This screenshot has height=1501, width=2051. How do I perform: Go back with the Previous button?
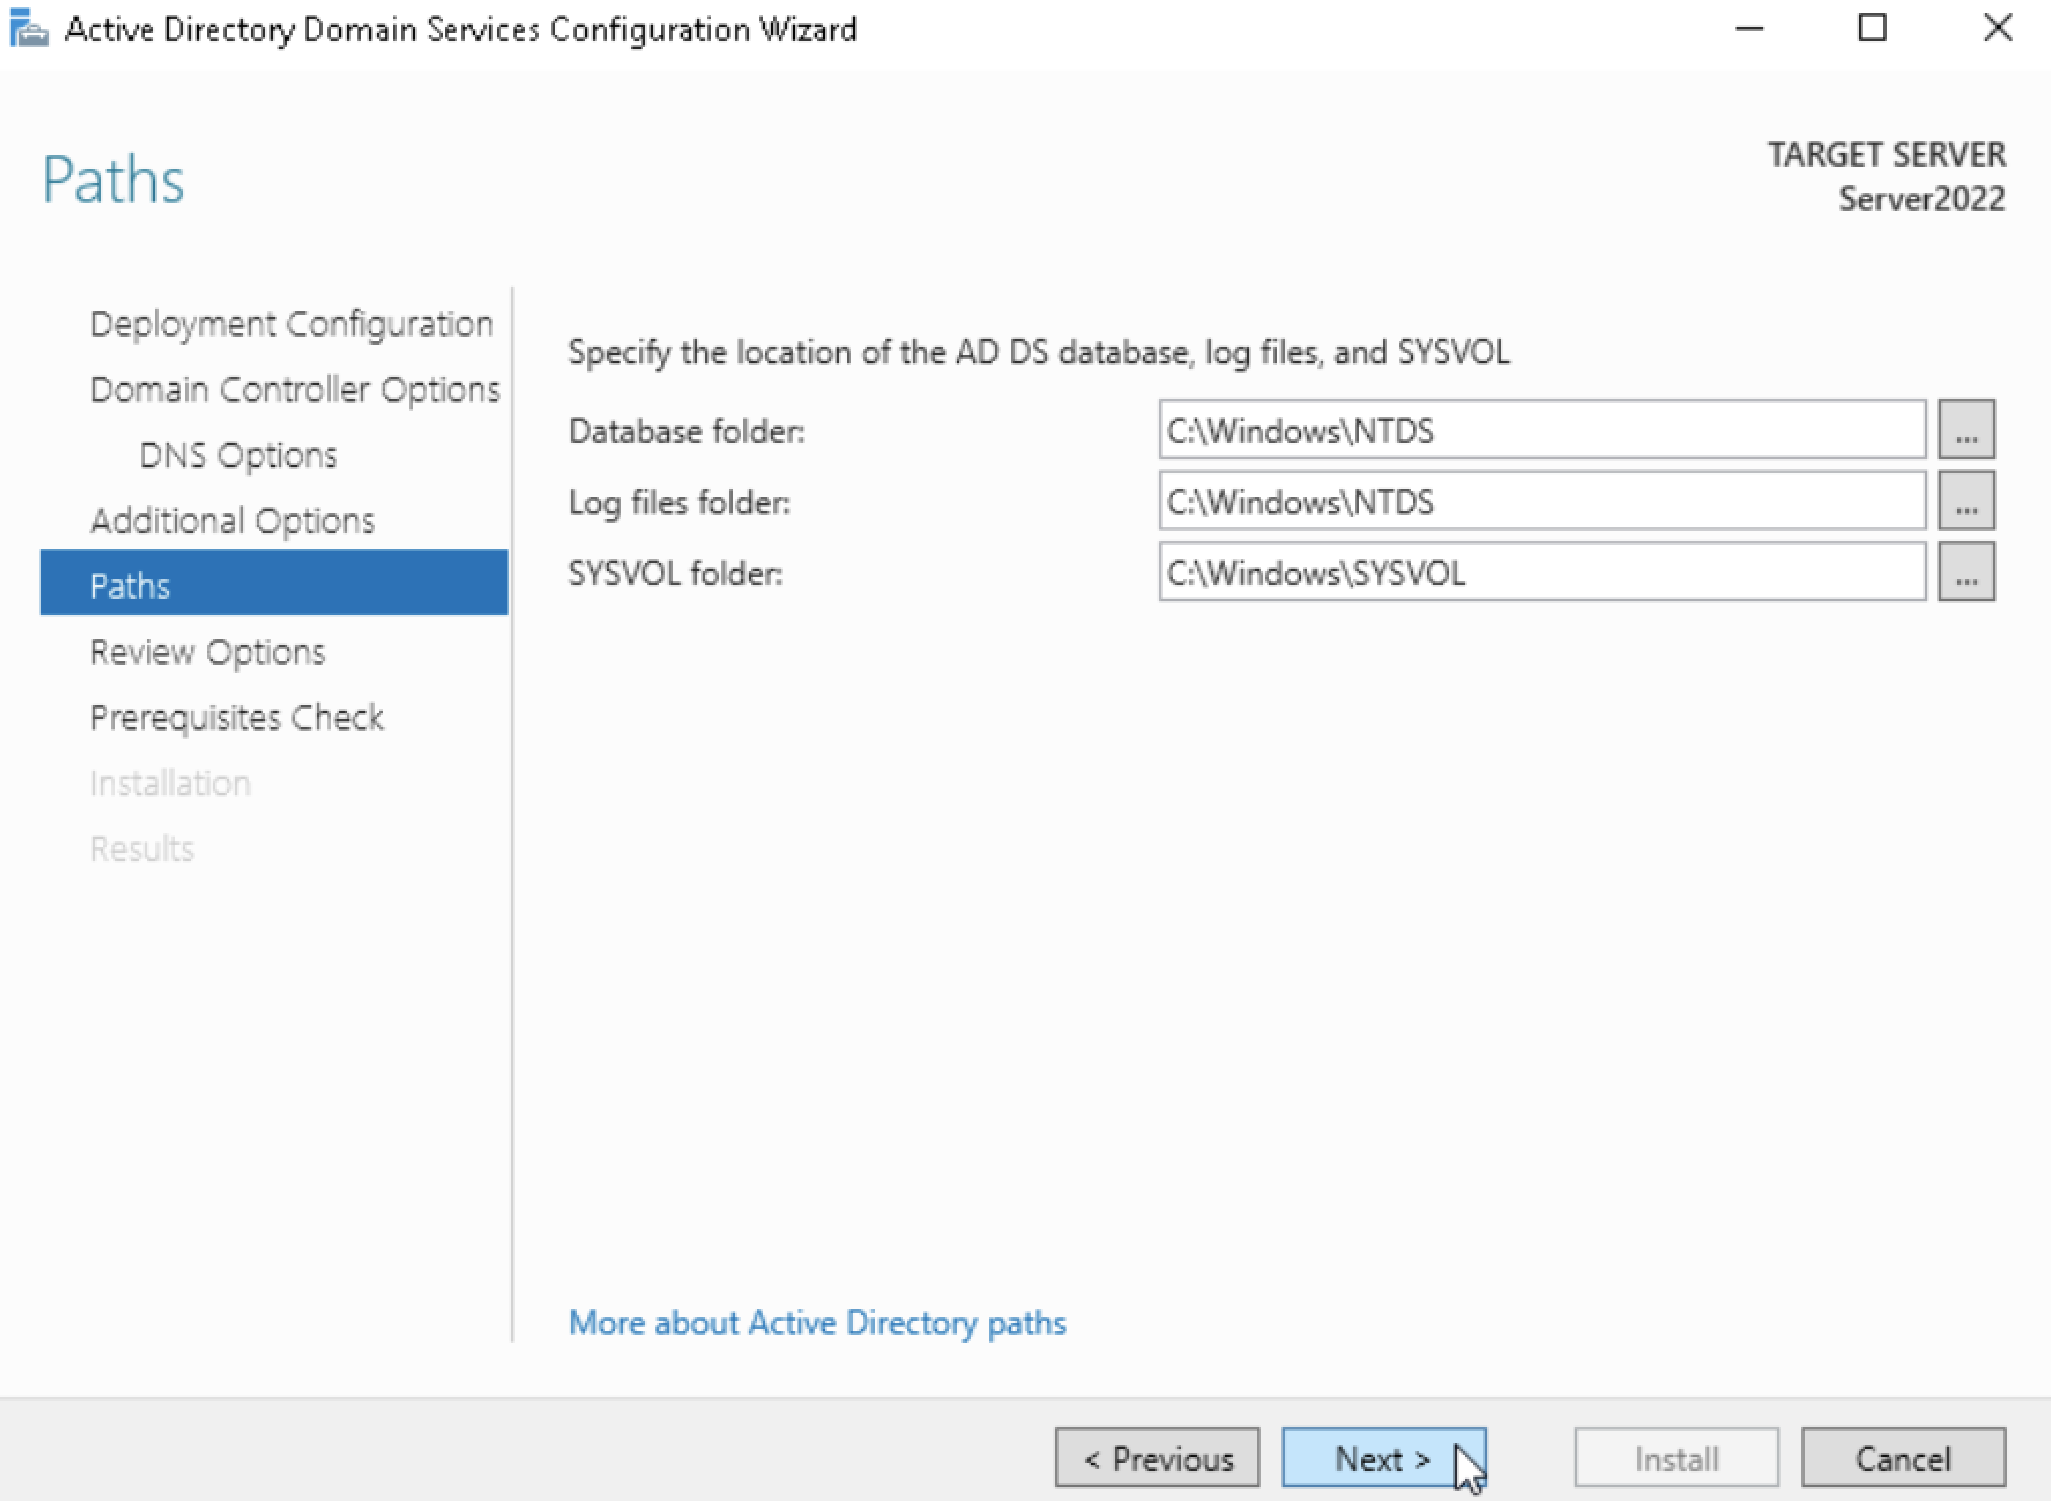click(1157, 1459)
